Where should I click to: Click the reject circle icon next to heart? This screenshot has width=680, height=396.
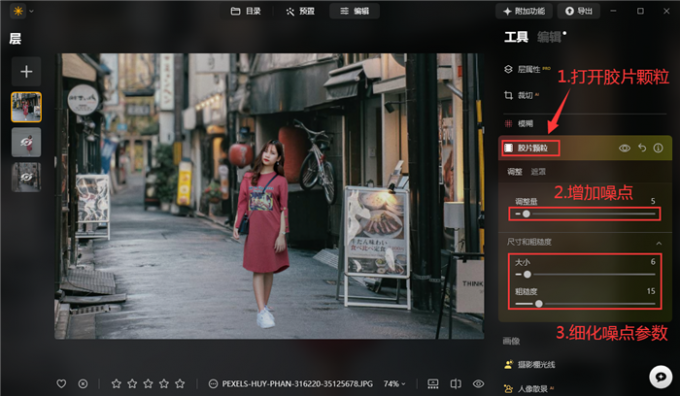pyautogui.click(x=83, y=384)
